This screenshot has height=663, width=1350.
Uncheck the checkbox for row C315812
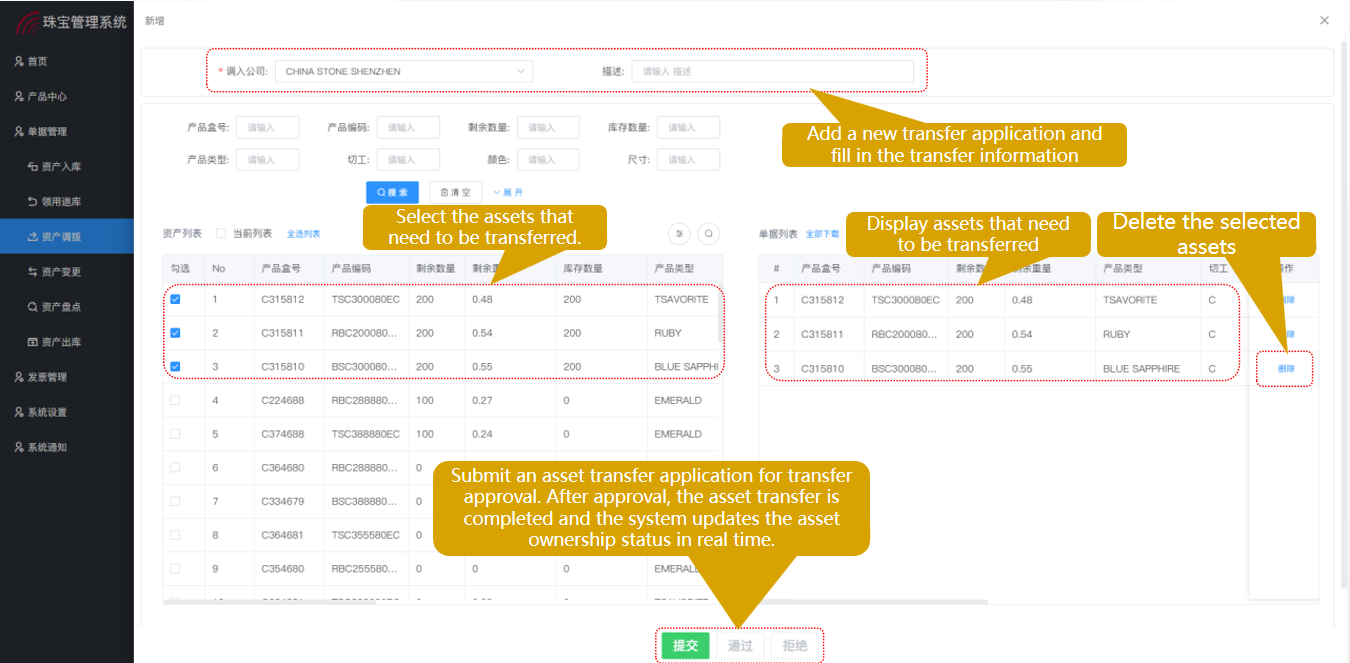[176, 299]
